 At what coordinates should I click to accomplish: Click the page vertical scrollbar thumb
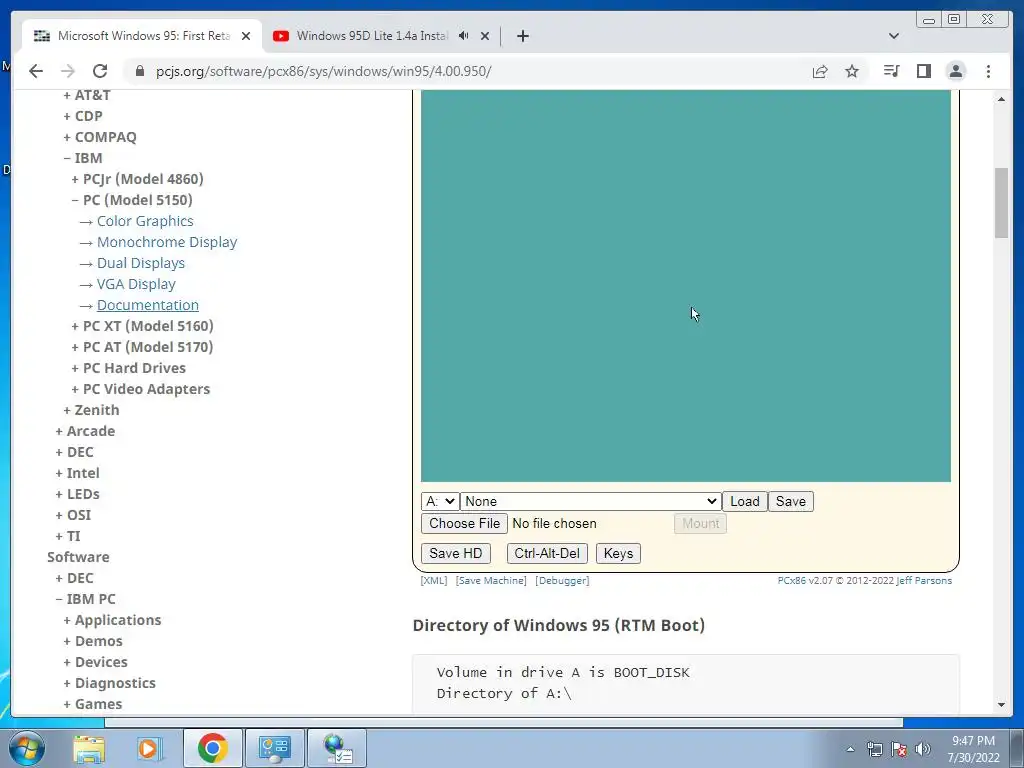pos(1001,203)
